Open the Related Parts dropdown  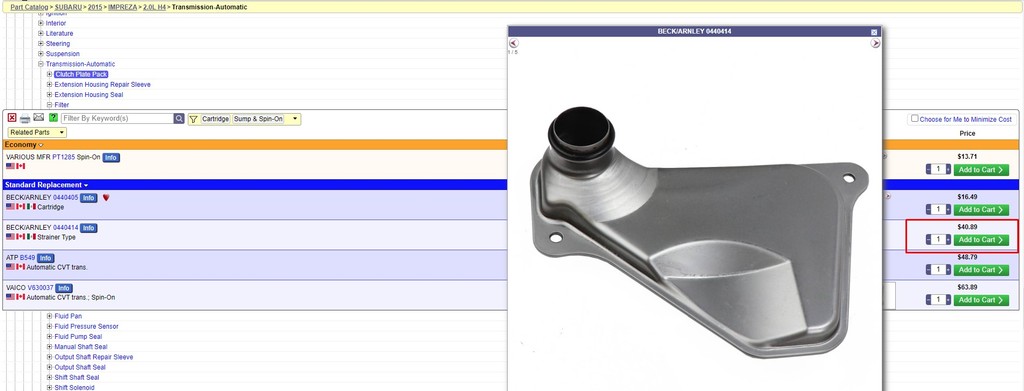[37, 133]
